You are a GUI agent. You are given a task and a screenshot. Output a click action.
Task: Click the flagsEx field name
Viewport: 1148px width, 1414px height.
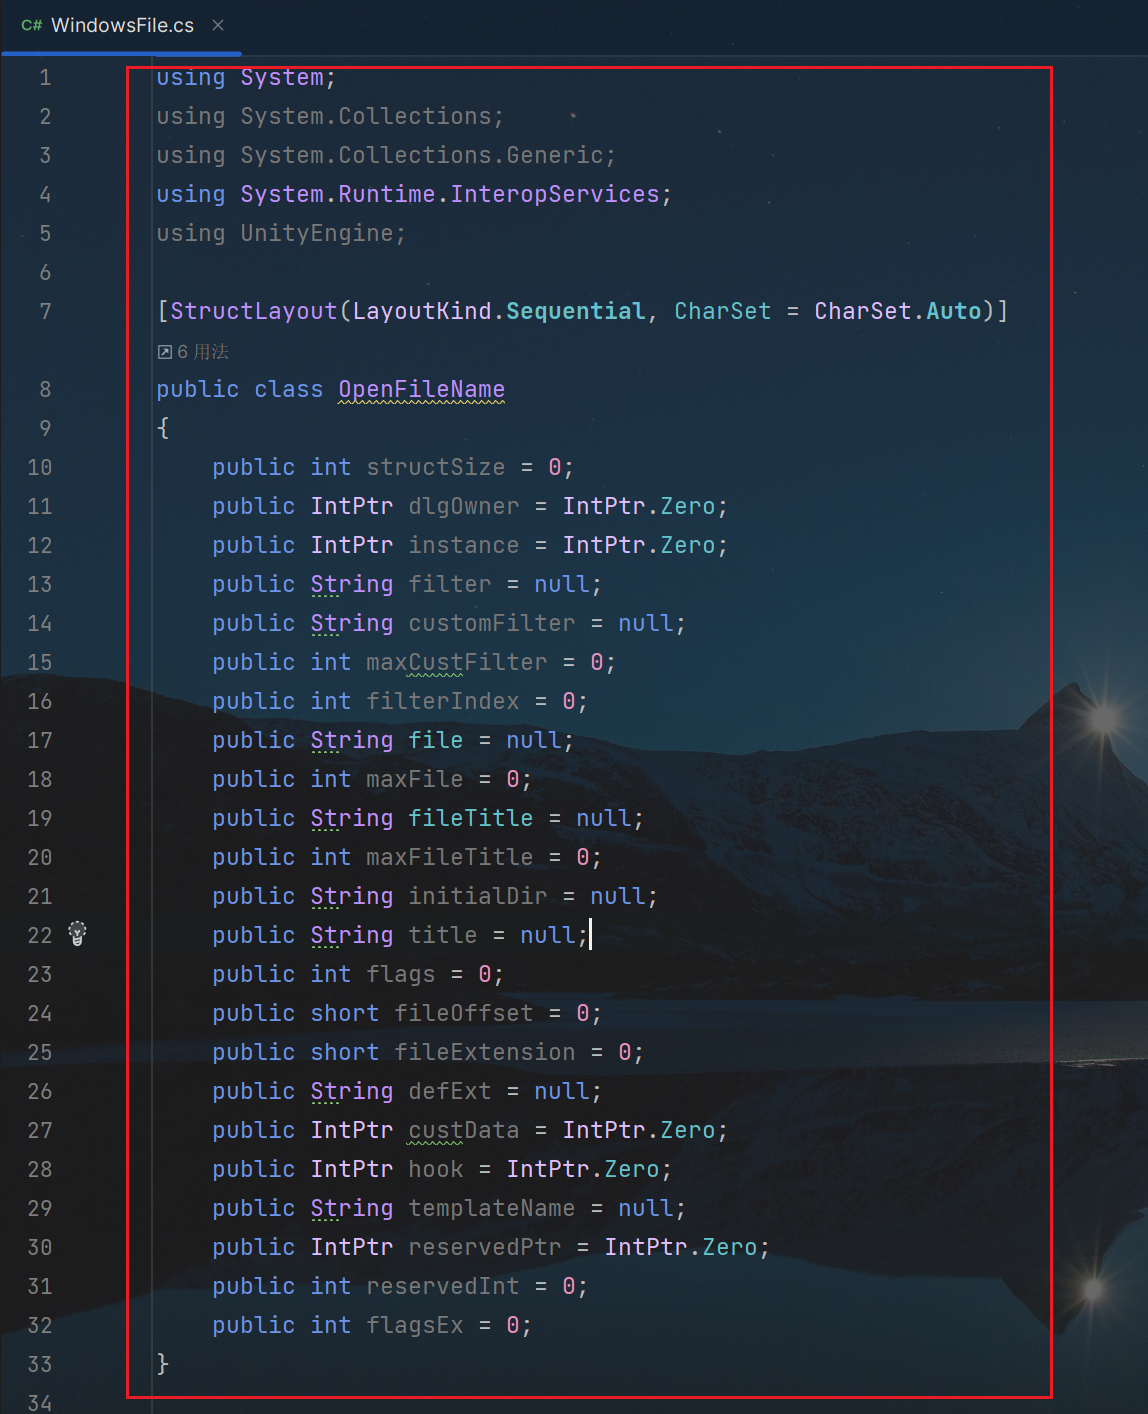pos(415,1325)
